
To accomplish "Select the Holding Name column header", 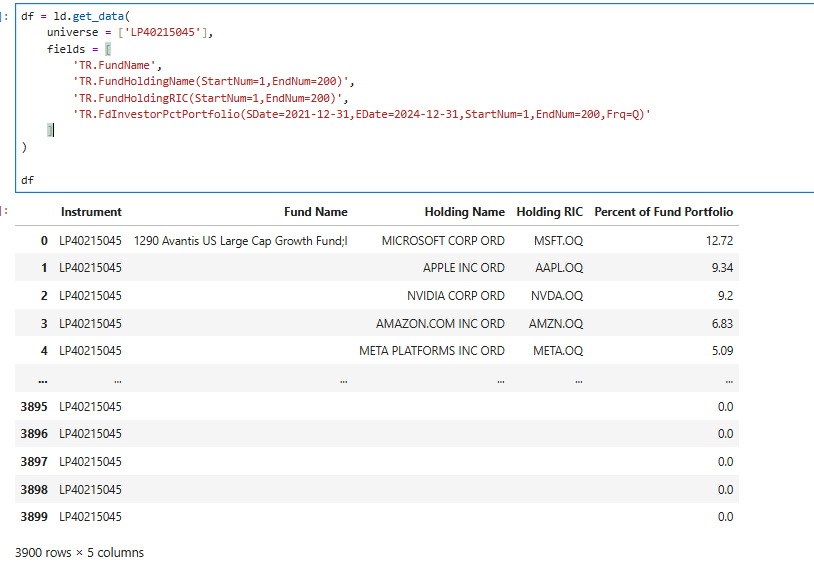I will pyautogui.click(x=465, y=212).
